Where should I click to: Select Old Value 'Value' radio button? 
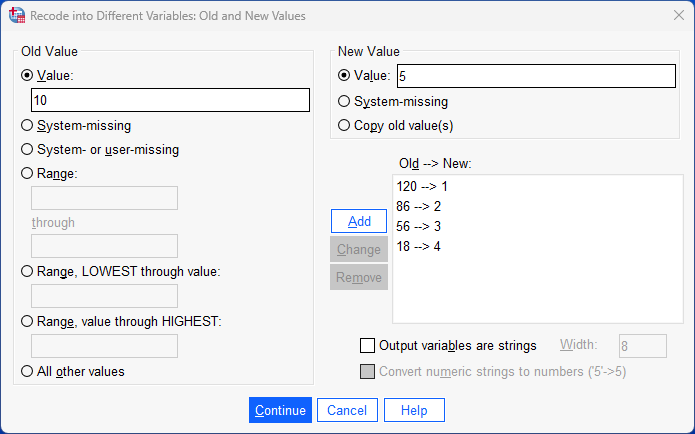click(x=27, y=75)
